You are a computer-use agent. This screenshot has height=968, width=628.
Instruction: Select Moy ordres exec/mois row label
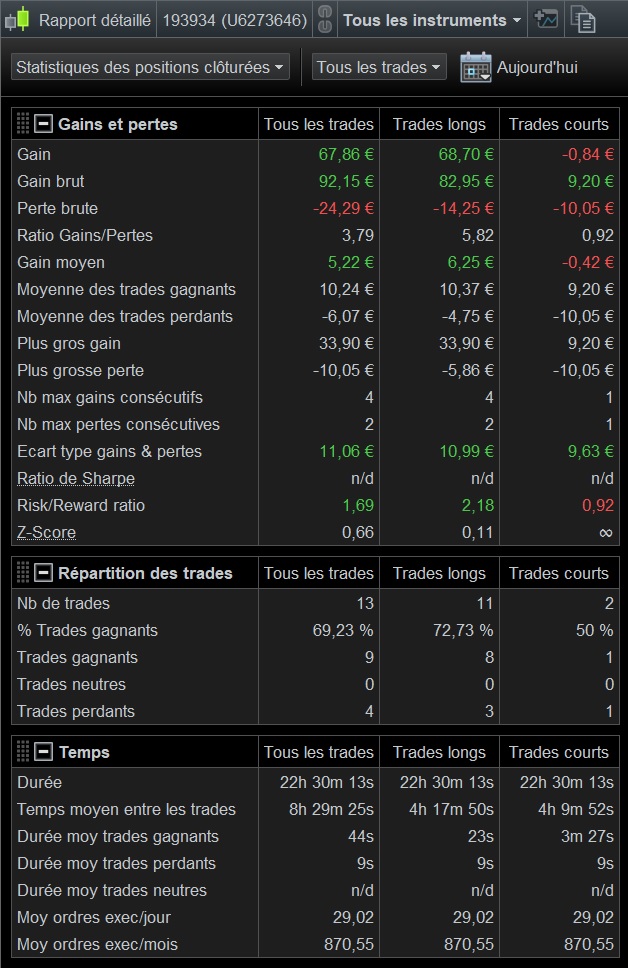tap(97, 945)
